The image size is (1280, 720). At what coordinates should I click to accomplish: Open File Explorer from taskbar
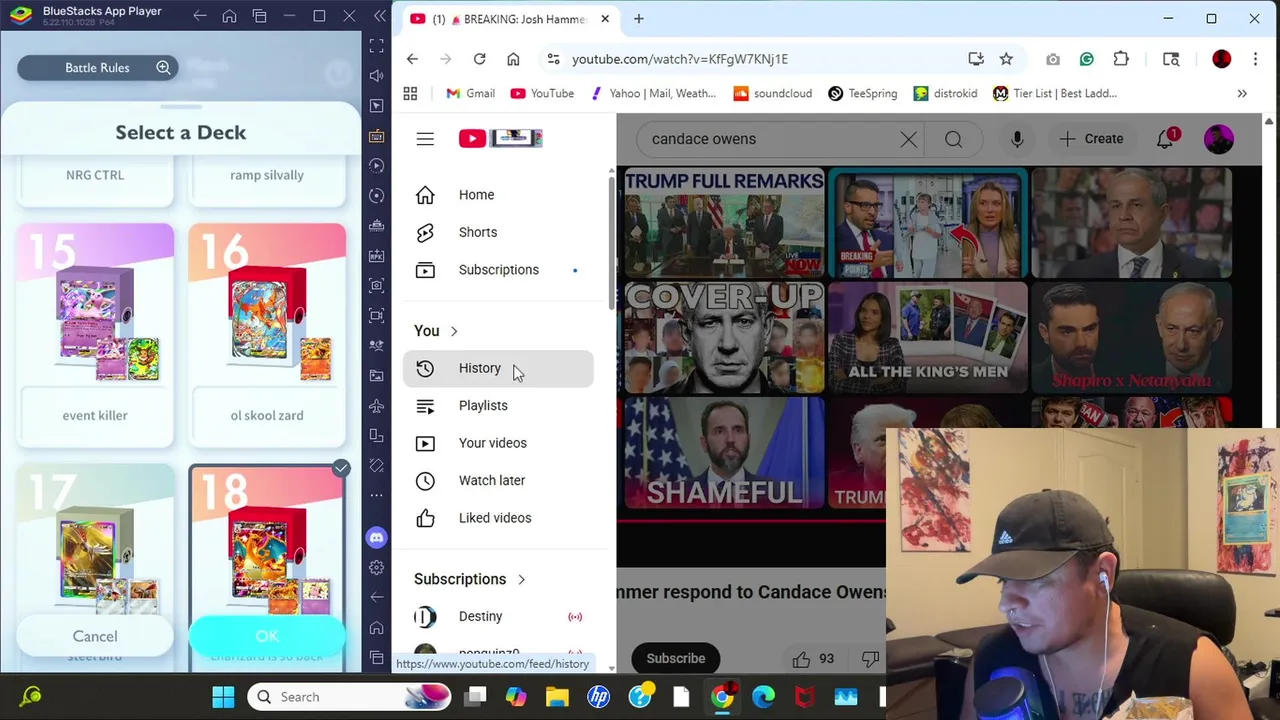557,697
